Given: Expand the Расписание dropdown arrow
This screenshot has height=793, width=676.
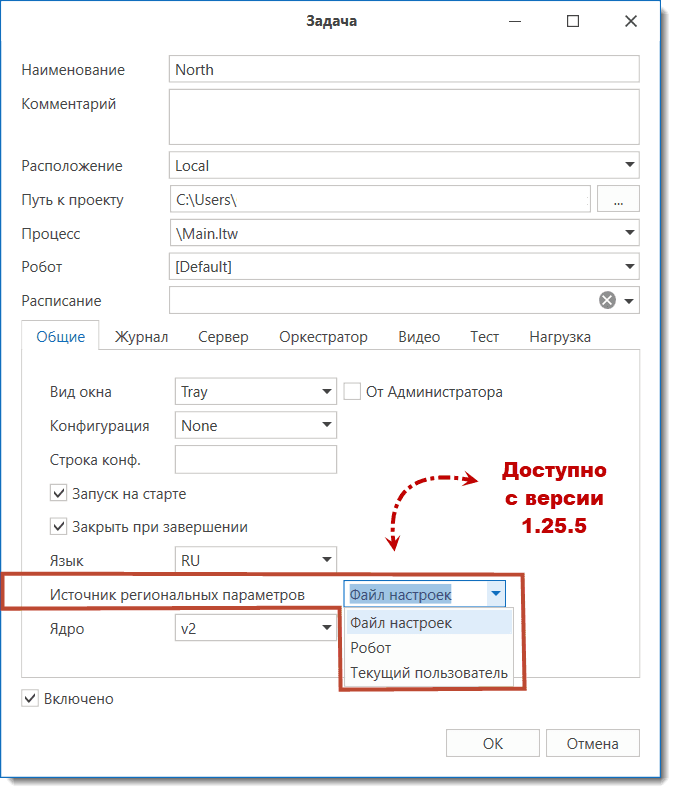Looking at the screenshot, I should pyautogui.click(x=629, y=301).
